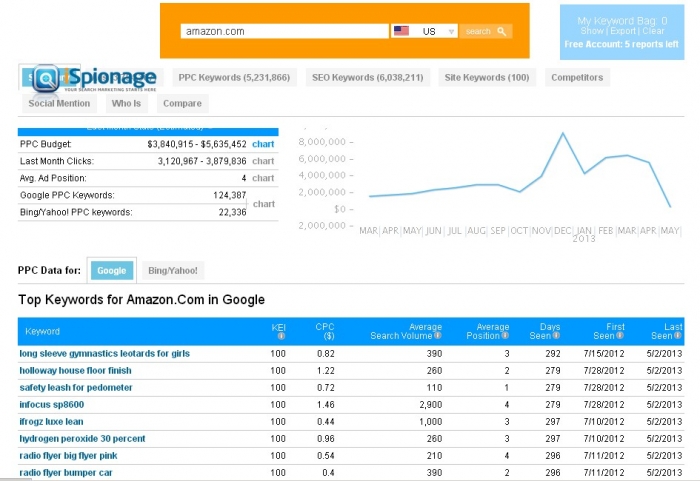Viewport: 700px width, 481px height.
Task: Click Show in My Keyword Bag
Action: tap(591, 31)
